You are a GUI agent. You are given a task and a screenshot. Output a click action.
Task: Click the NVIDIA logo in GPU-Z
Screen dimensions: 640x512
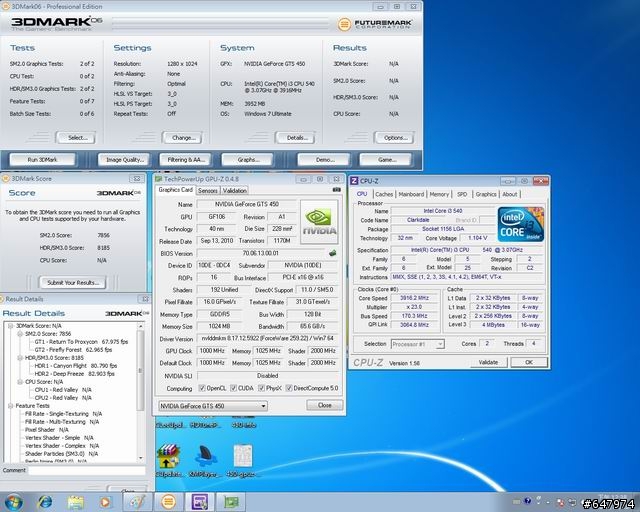[319, 222]
